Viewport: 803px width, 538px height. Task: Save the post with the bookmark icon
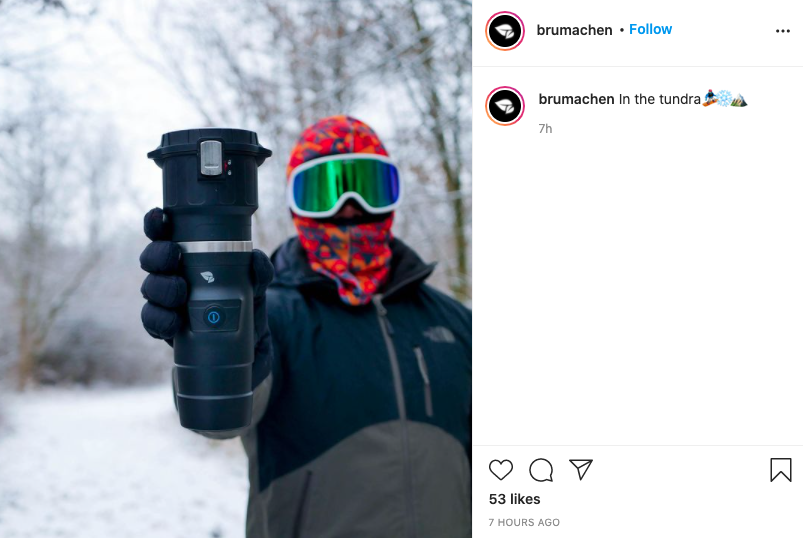tap(780, 469)
